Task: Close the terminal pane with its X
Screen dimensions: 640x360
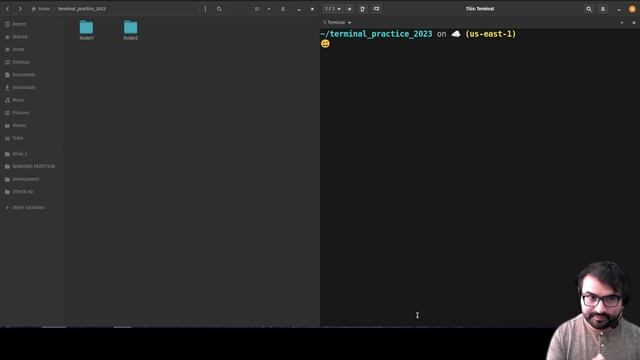Action: point(634,23)
